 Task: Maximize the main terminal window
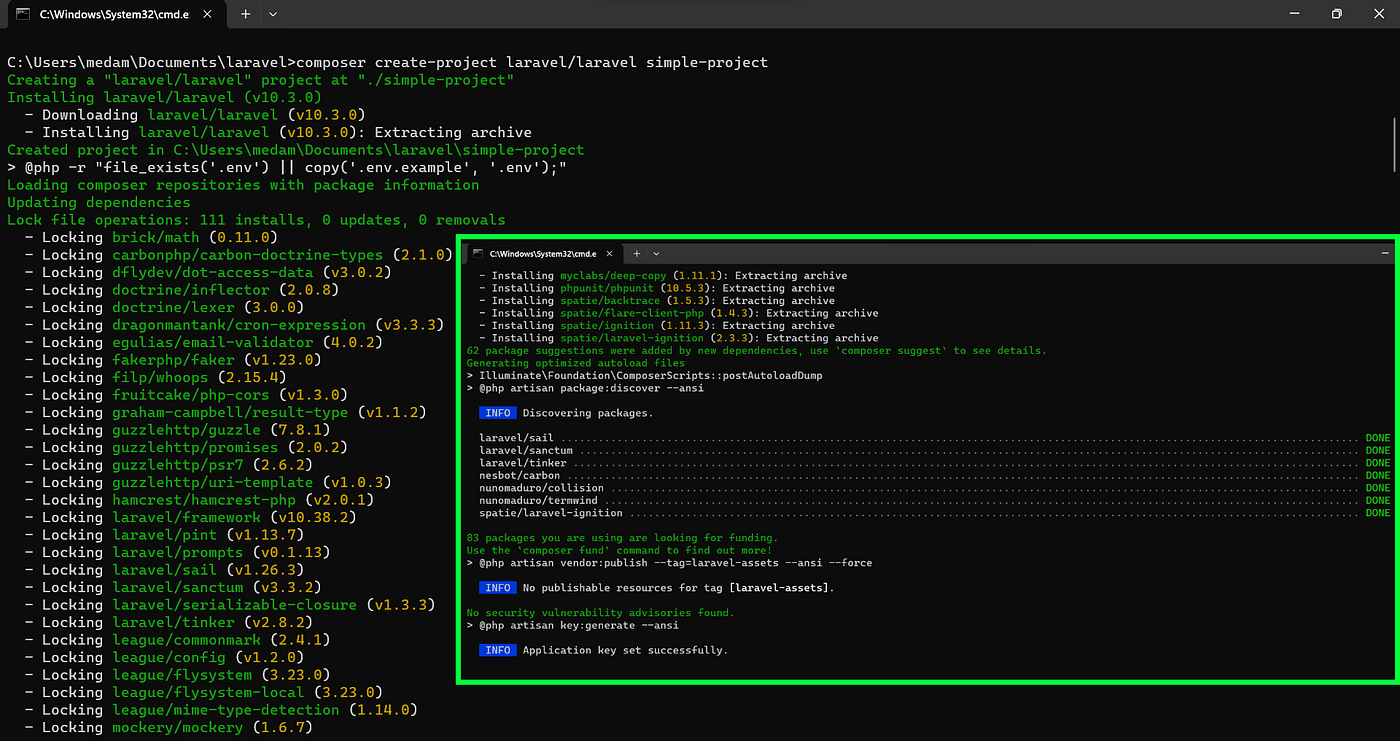point(1336,14)
